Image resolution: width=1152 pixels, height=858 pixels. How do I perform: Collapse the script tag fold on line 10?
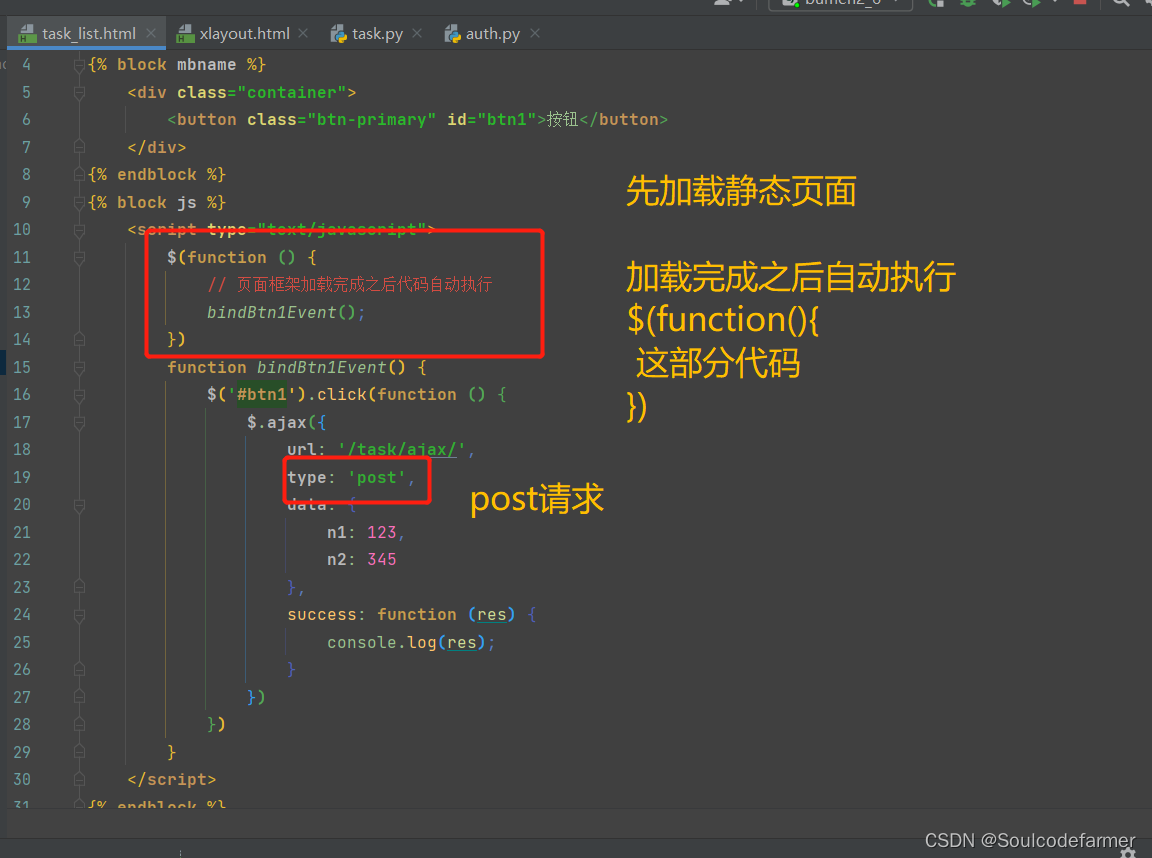[x=79, y=230]
